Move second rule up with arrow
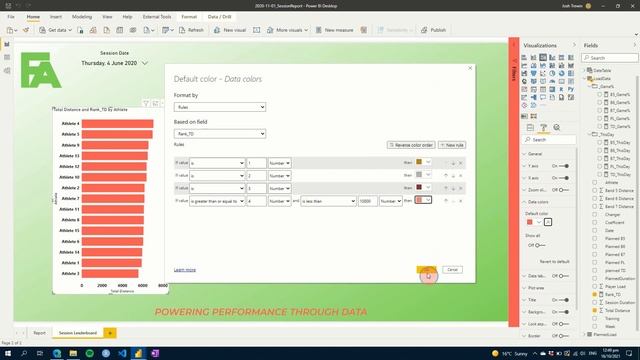The height and width of the screenshot is (360, 640). click(446, 176)
